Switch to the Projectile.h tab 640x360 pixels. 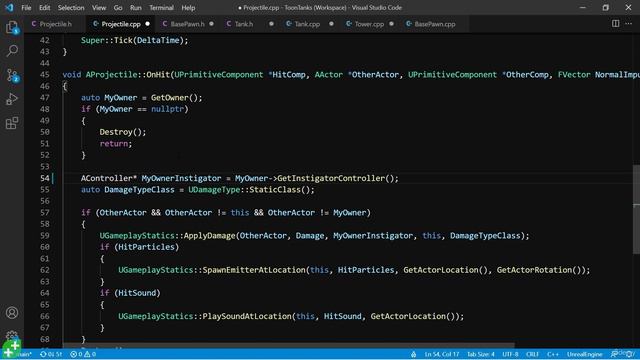[x=56, y=24]
